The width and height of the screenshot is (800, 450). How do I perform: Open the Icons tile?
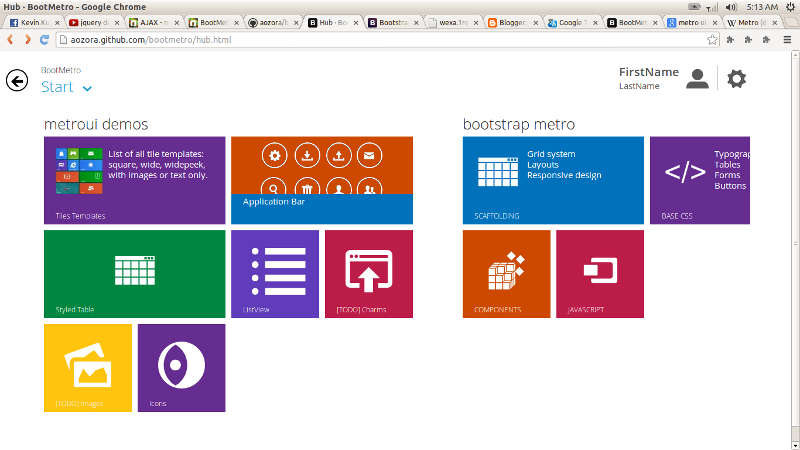point(182,368)
